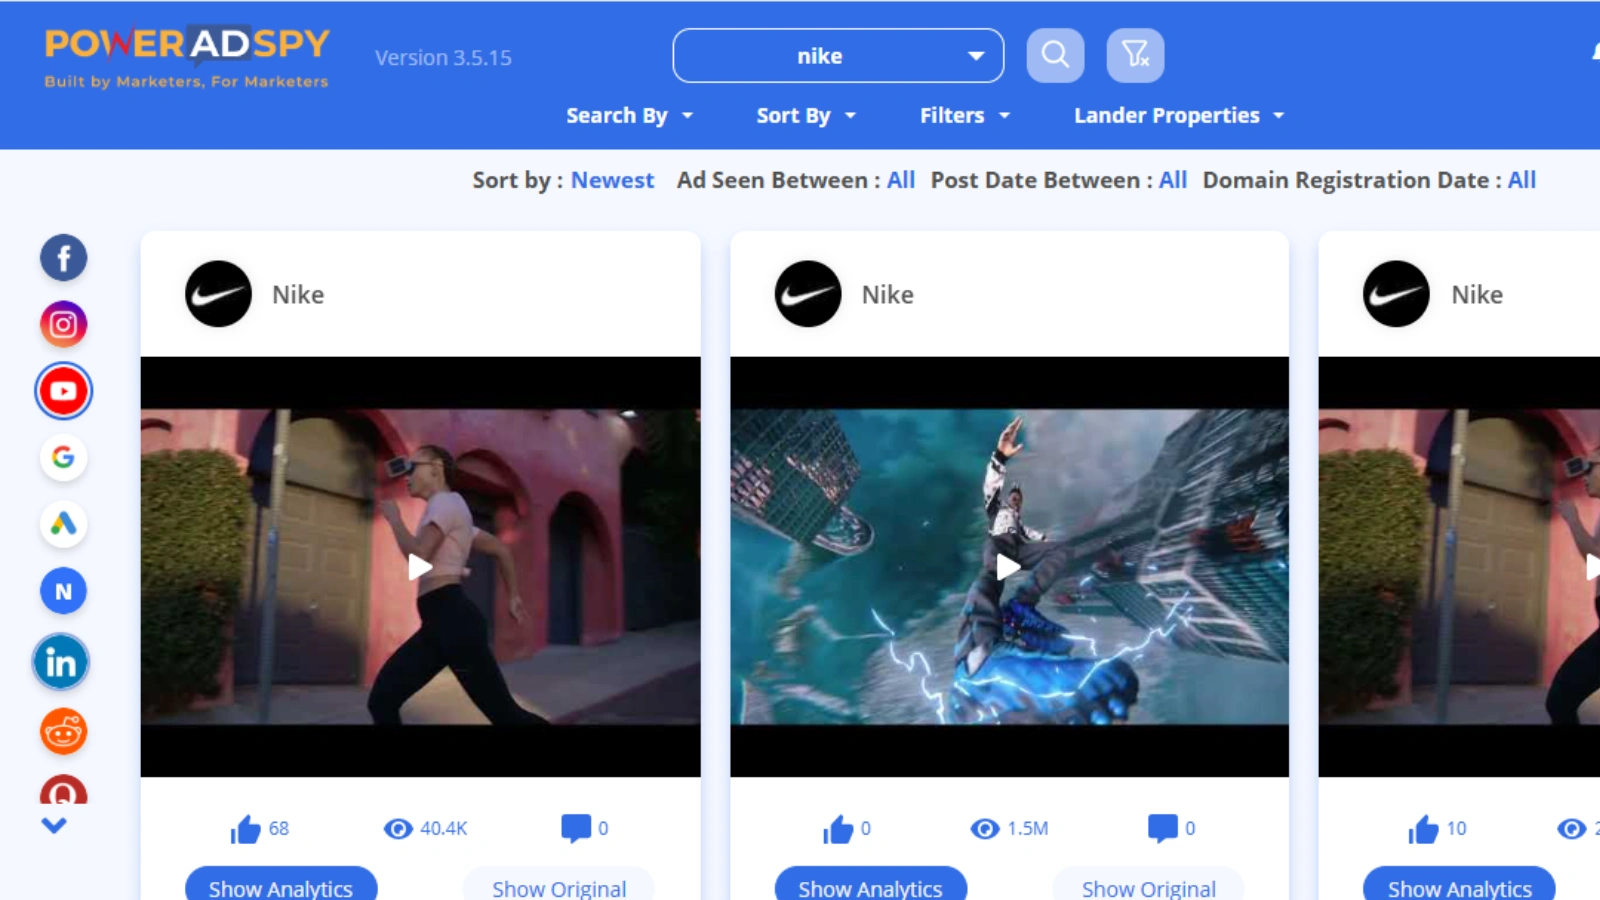Open the PowerAdSpy logo home
The image size is (1600, 900).
tap(187, 57)
